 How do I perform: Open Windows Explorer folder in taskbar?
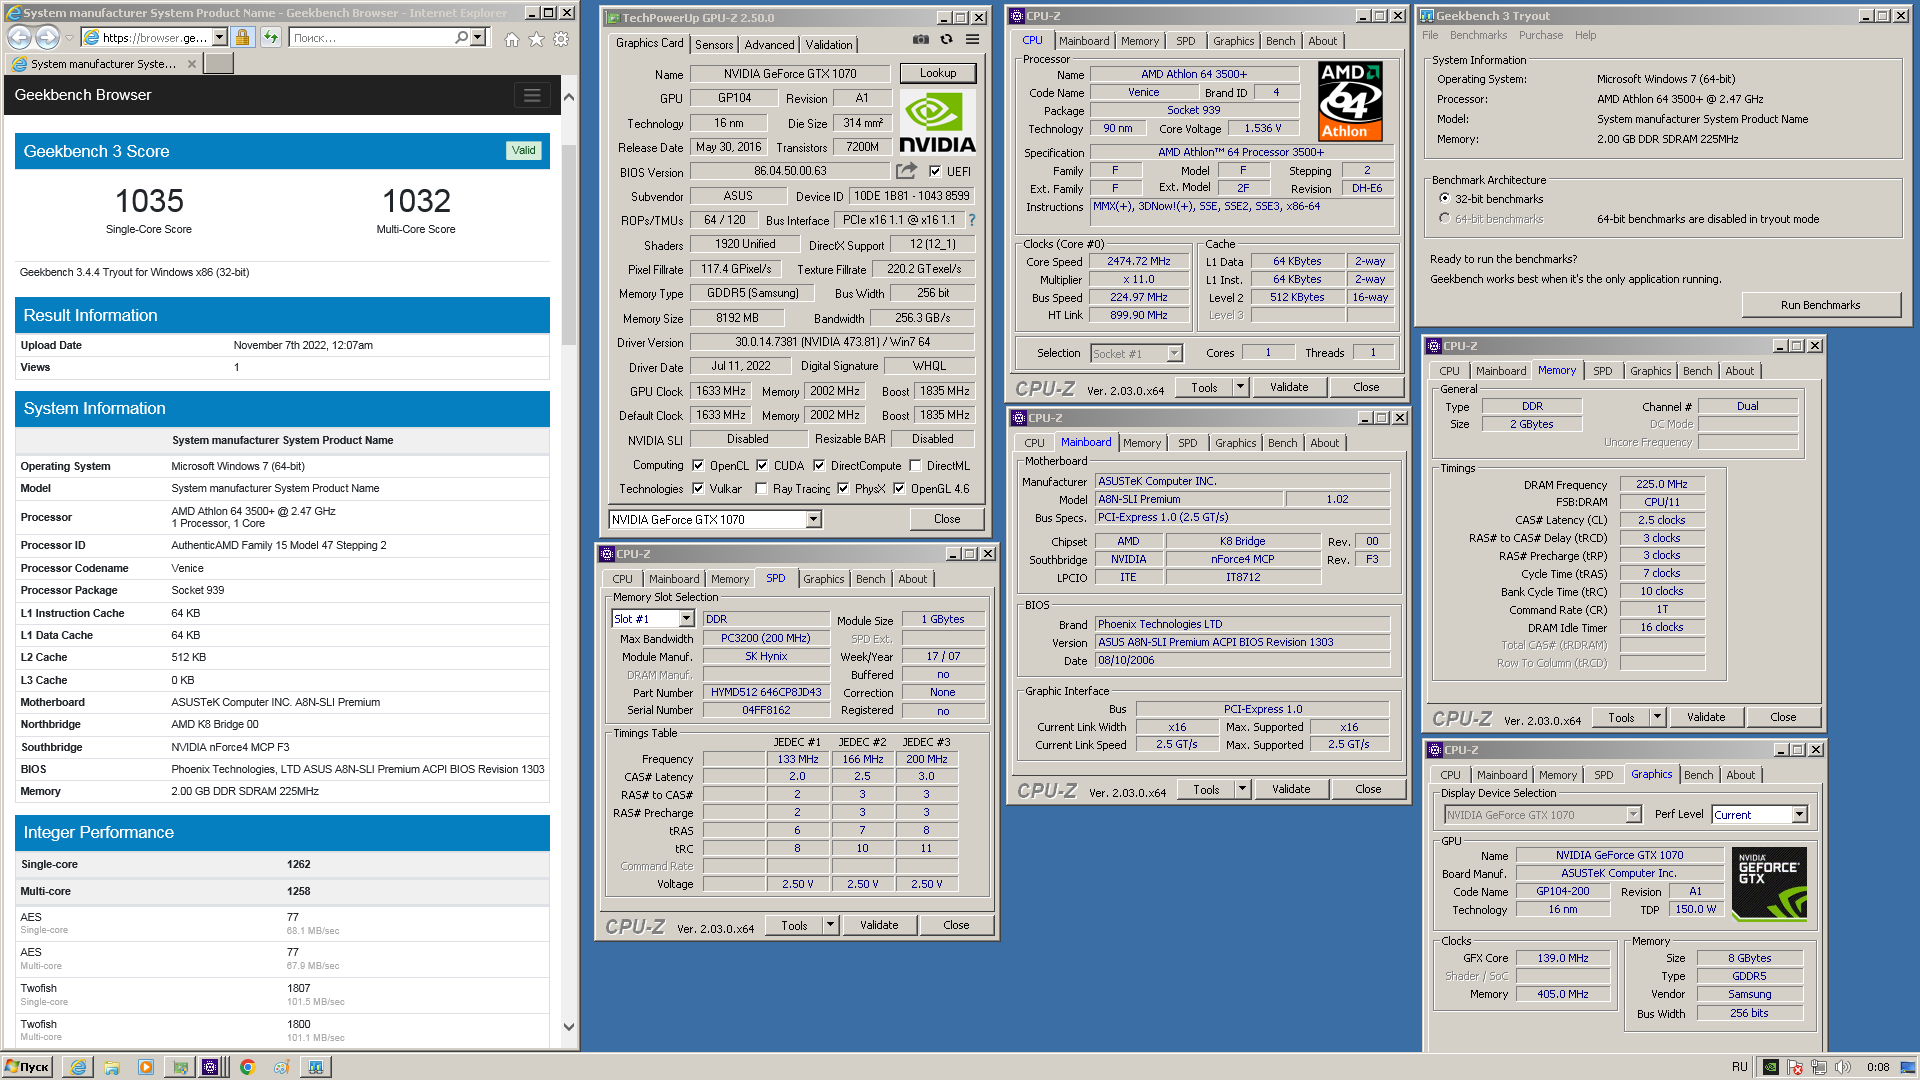pos(112,1067)
